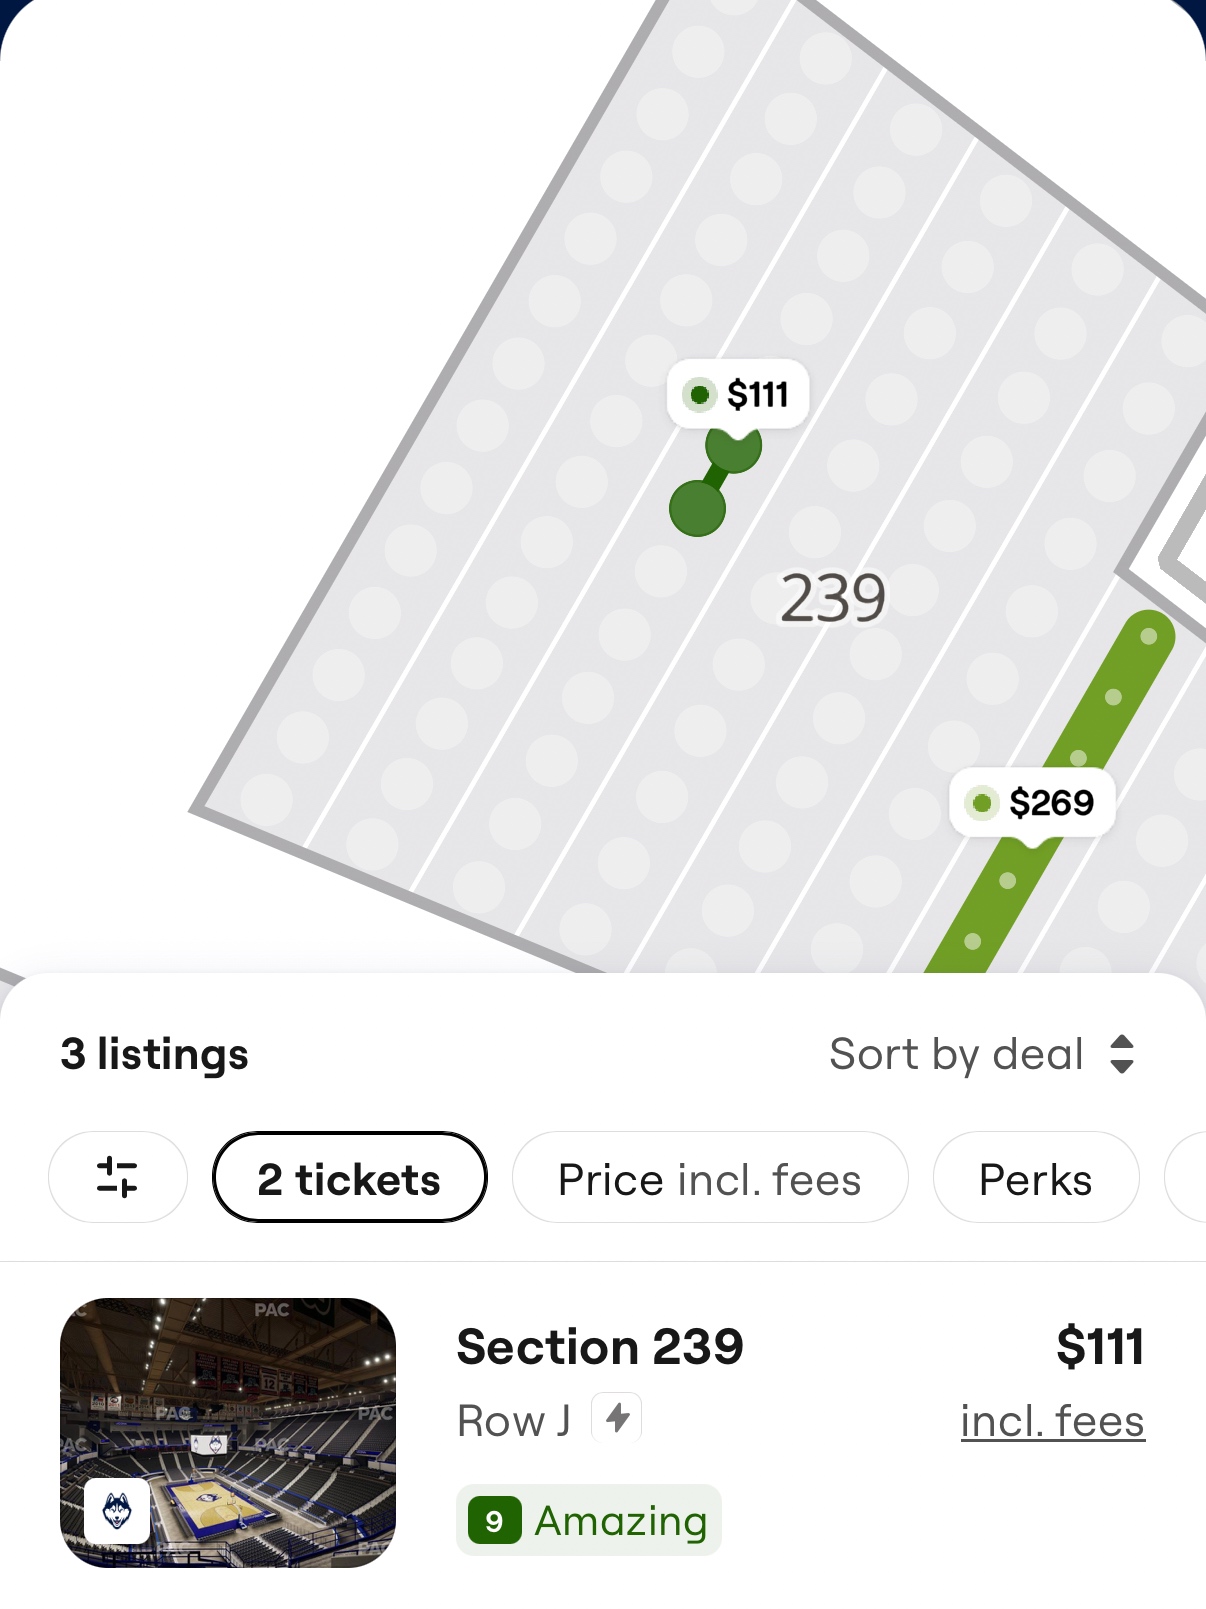Open the Sort by deal dropdown
Image resolution: width=1206 pixels, height=1609 pixels.
coord(957,1054)
